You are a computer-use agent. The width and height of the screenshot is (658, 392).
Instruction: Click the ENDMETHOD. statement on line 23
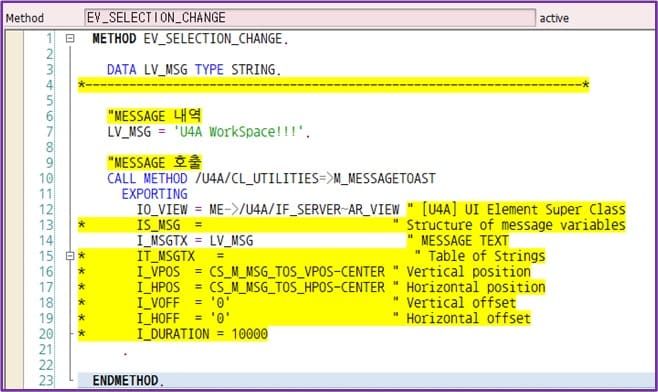(x=128, y=381)
